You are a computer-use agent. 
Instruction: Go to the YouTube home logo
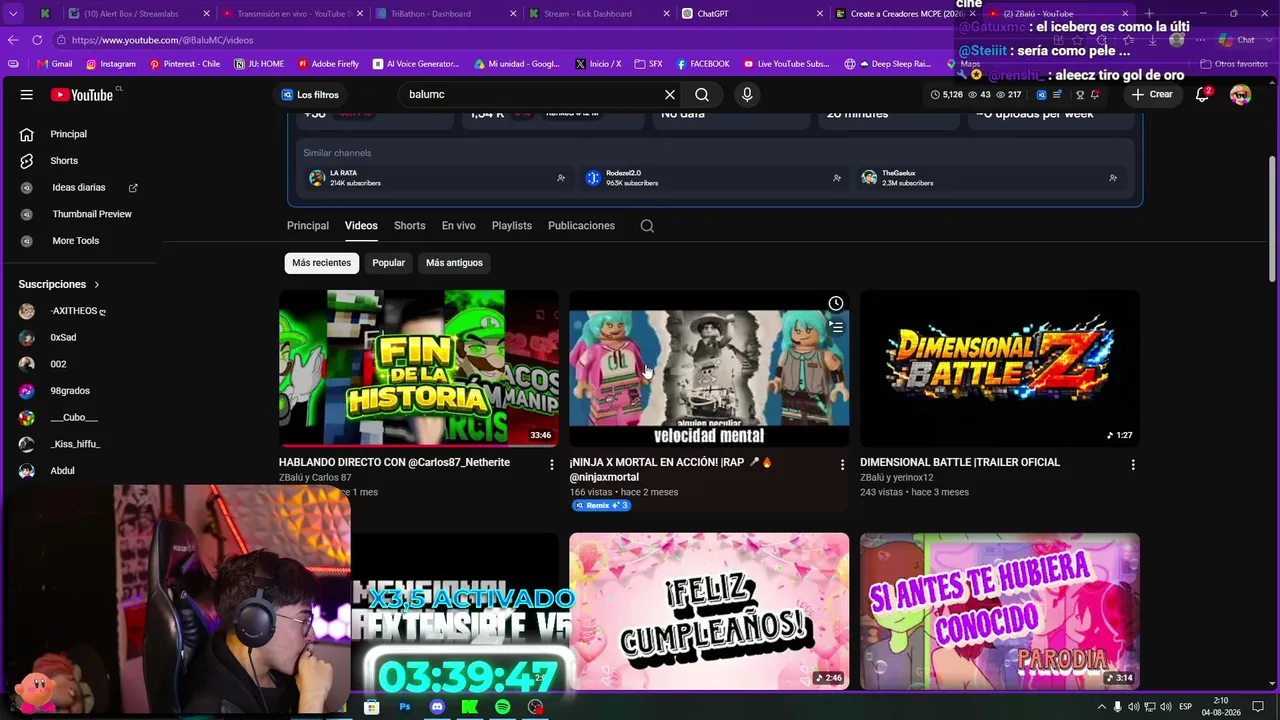tap(82, 95)
